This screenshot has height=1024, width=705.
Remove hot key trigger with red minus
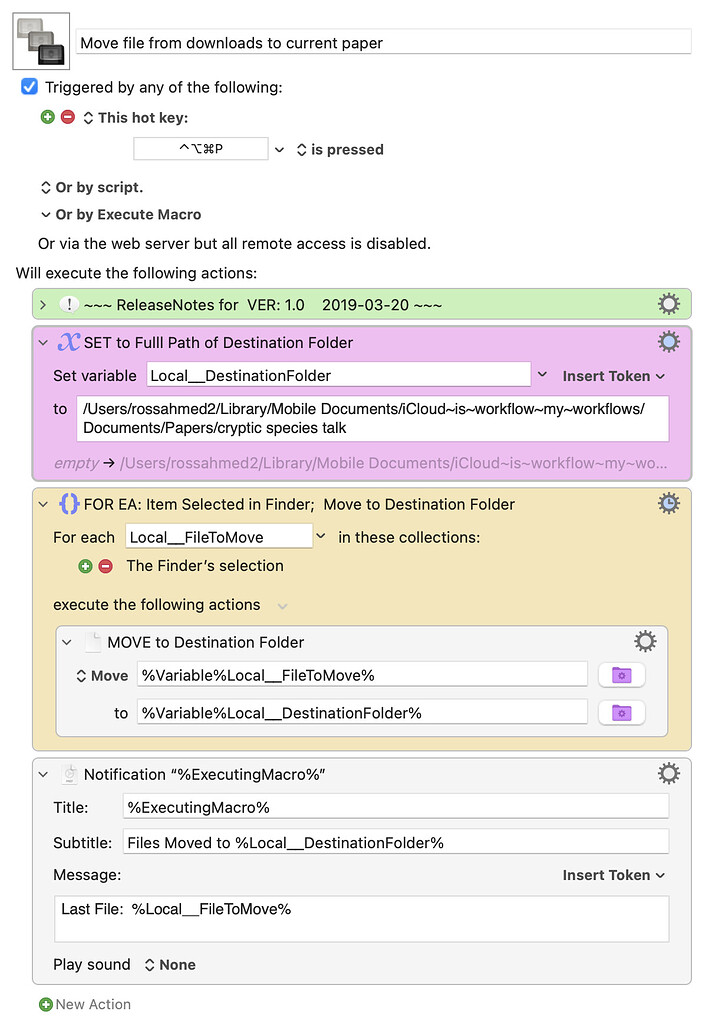pyautogui.click(x=67, y=117)
